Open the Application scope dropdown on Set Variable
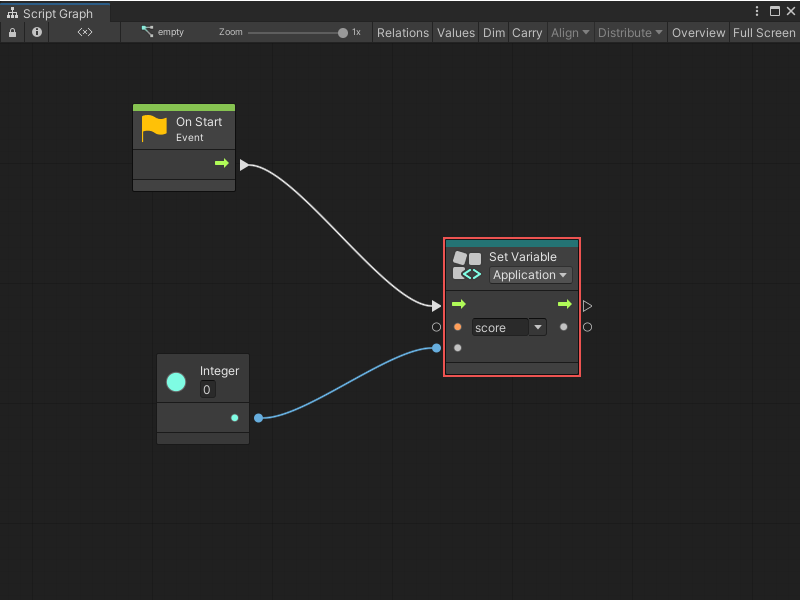Screen dimensions: 800x600 click(x=530, y=275)
